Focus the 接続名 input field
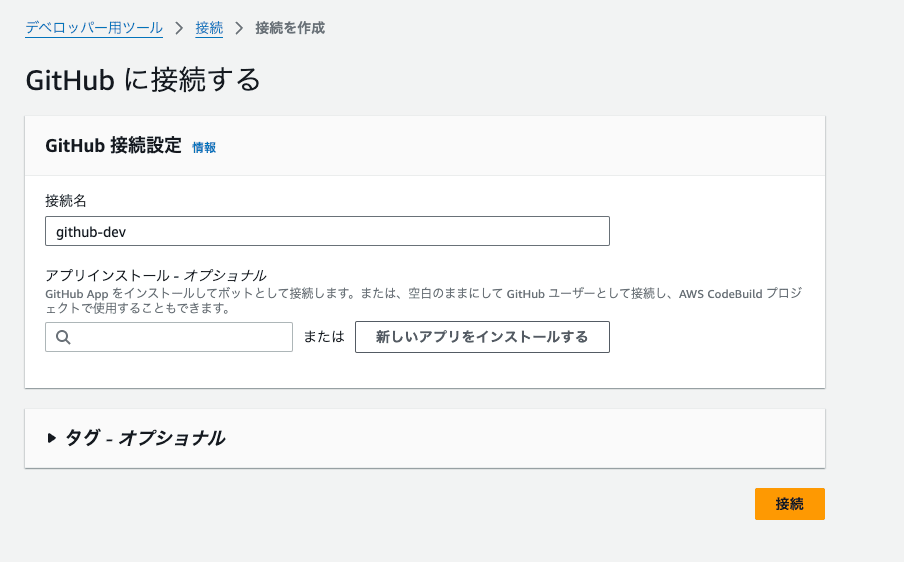The width and height of the screenshot is (904, 562). (327, 231)
